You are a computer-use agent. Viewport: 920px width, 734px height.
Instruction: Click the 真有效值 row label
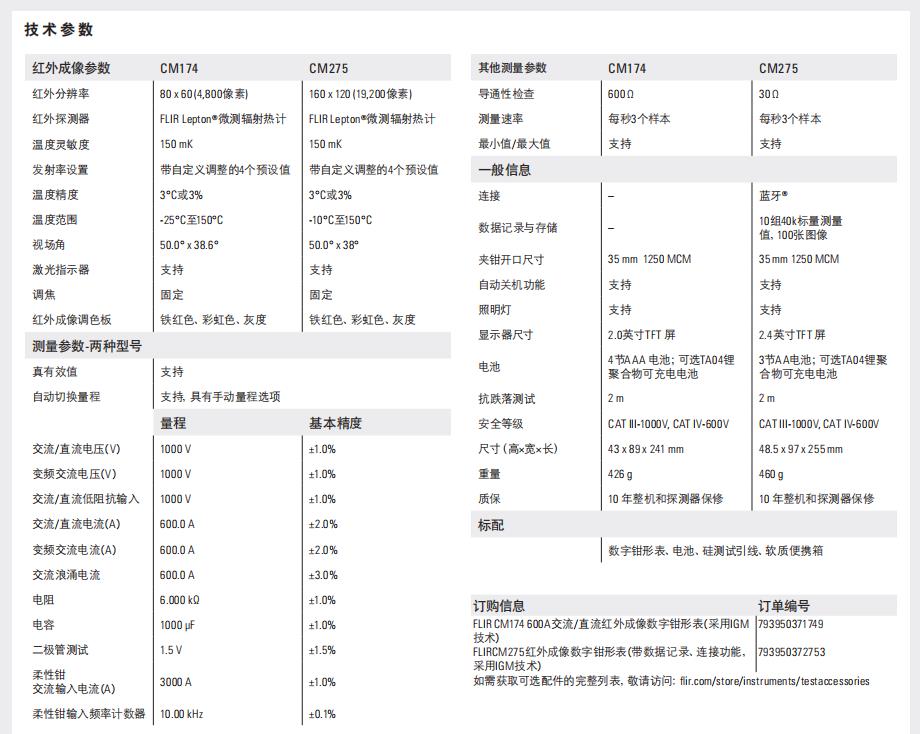(x=55, y=372)
